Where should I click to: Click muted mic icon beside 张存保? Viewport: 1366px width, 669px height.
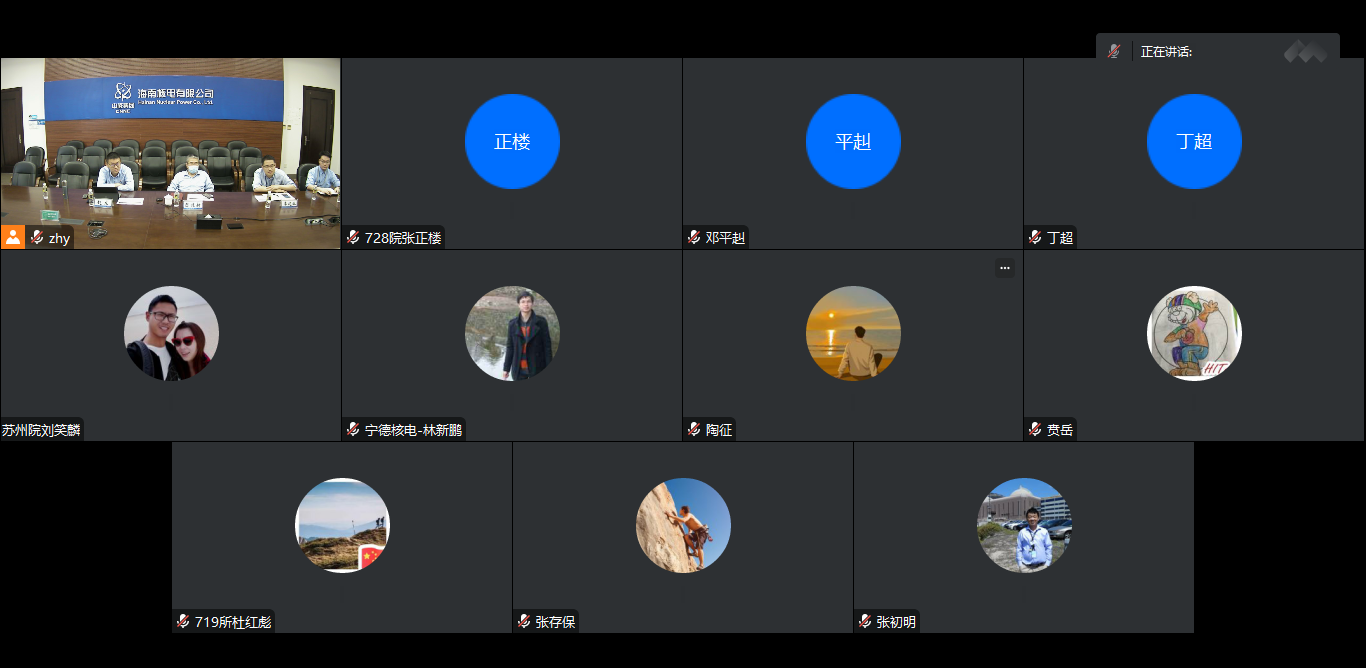[x=524, y=622]
